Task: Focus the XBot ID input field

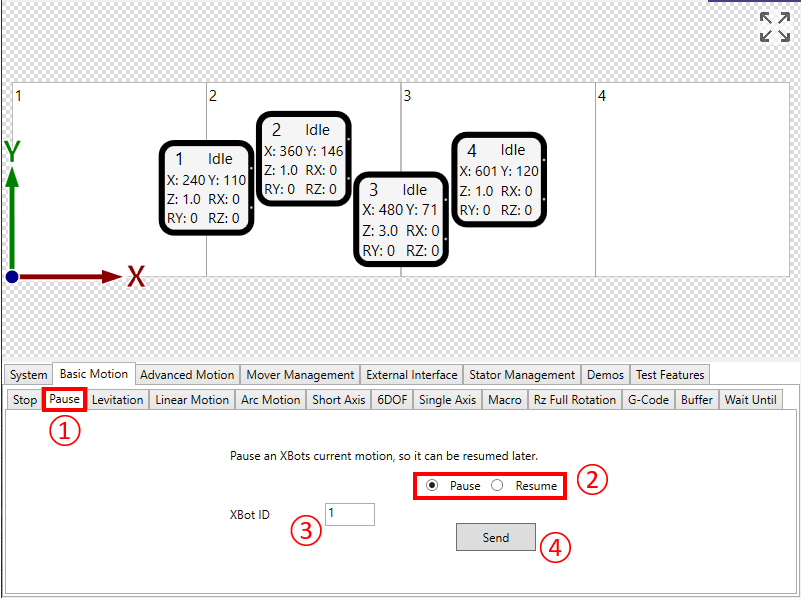Action: 349,514
